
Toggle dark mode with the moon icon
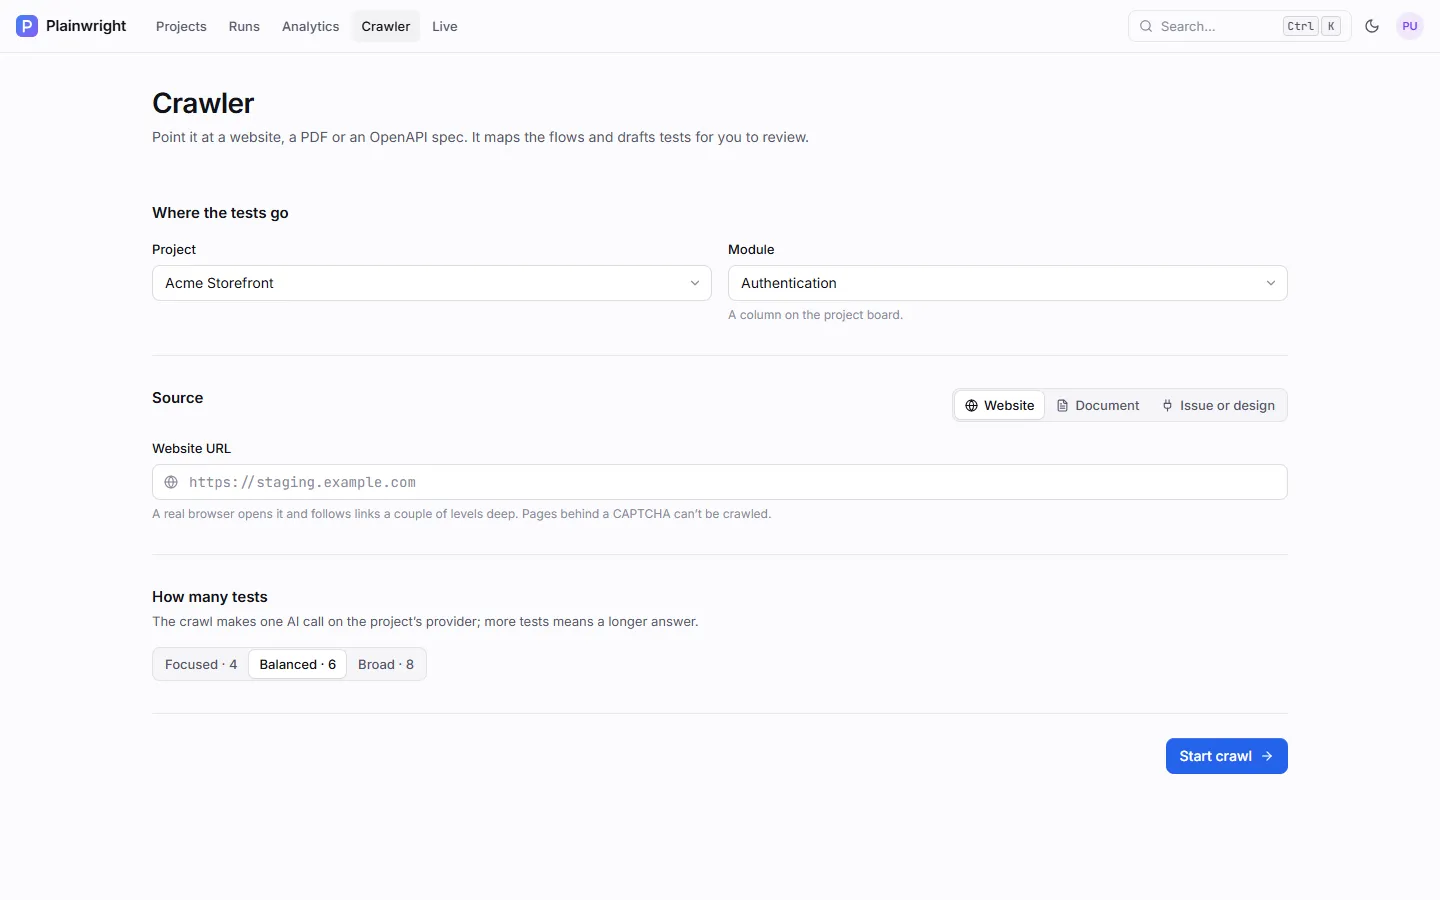(x=1372, y=26)
